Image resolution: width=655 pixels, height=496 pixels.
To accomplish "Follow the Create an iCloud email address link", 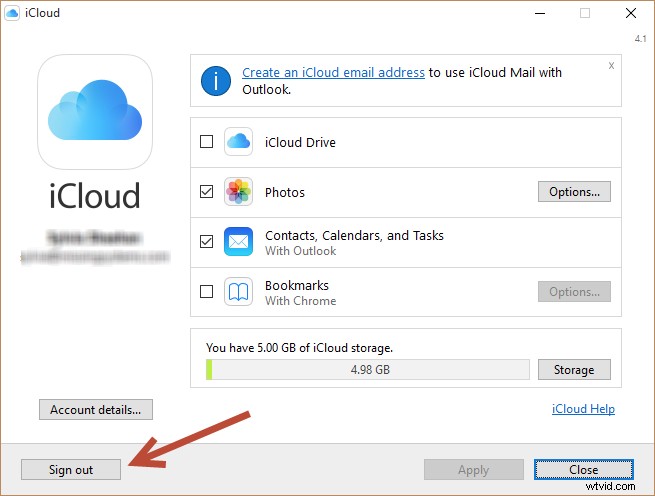I will (x=333, y=73).
